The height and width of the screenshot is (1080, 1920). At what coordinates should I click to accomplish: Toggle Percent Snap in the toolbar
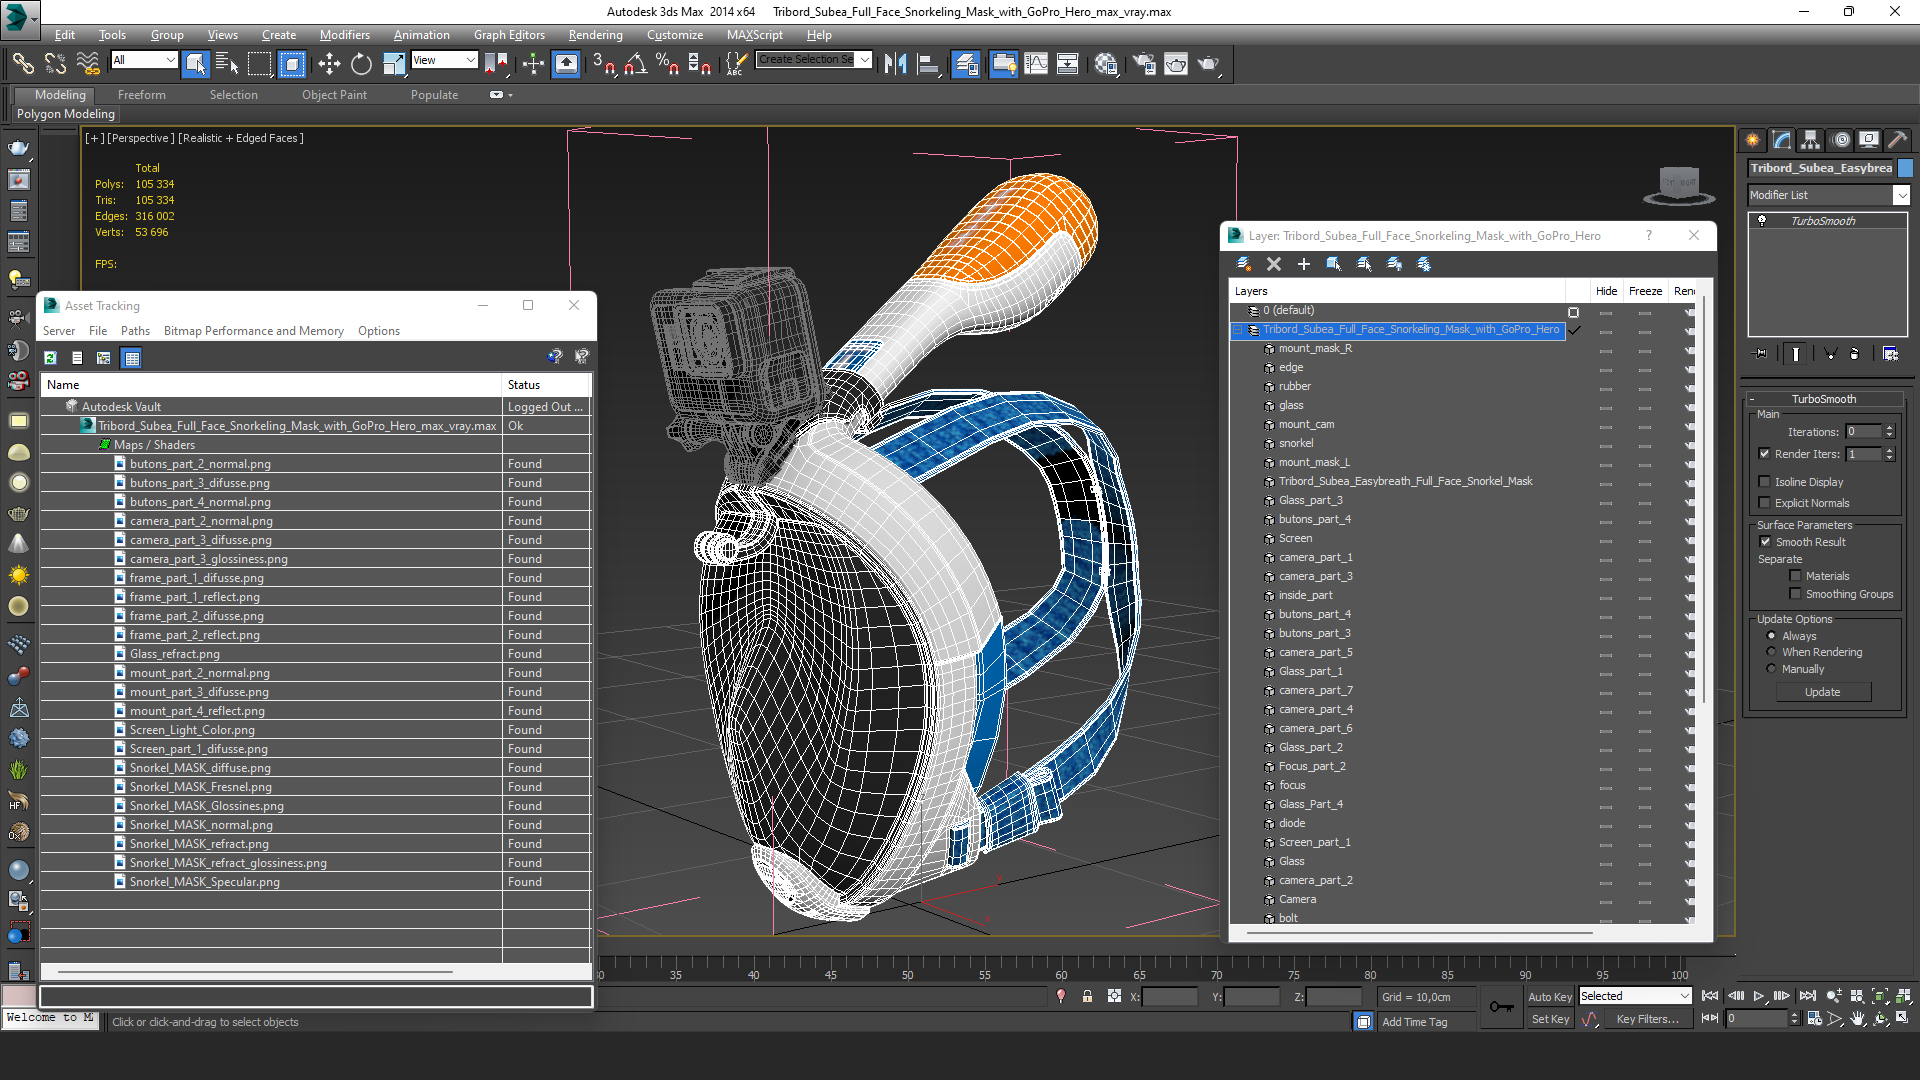click(667, 64)
